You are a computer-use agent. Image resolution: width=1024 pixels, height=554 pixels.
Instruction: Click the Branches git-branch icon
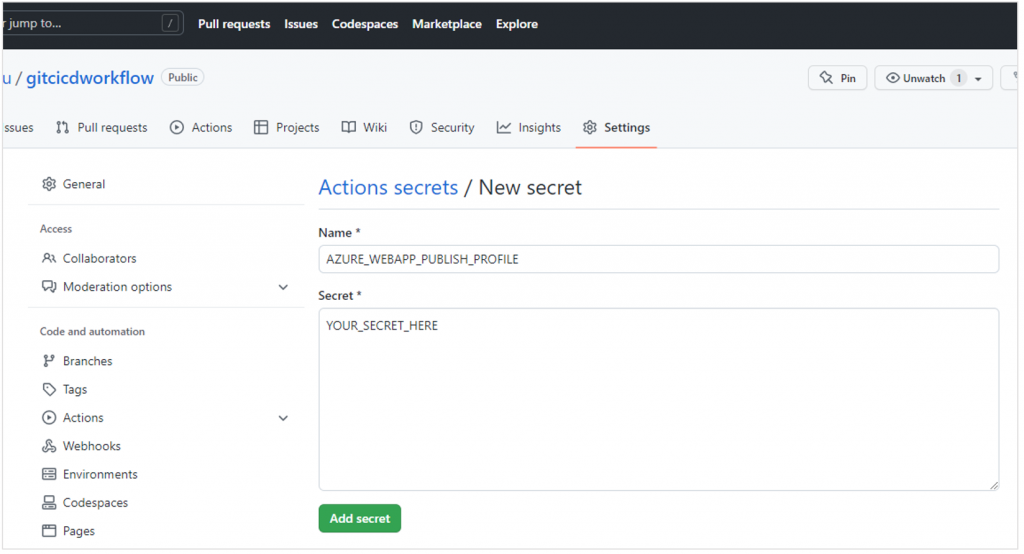point(49,361)
